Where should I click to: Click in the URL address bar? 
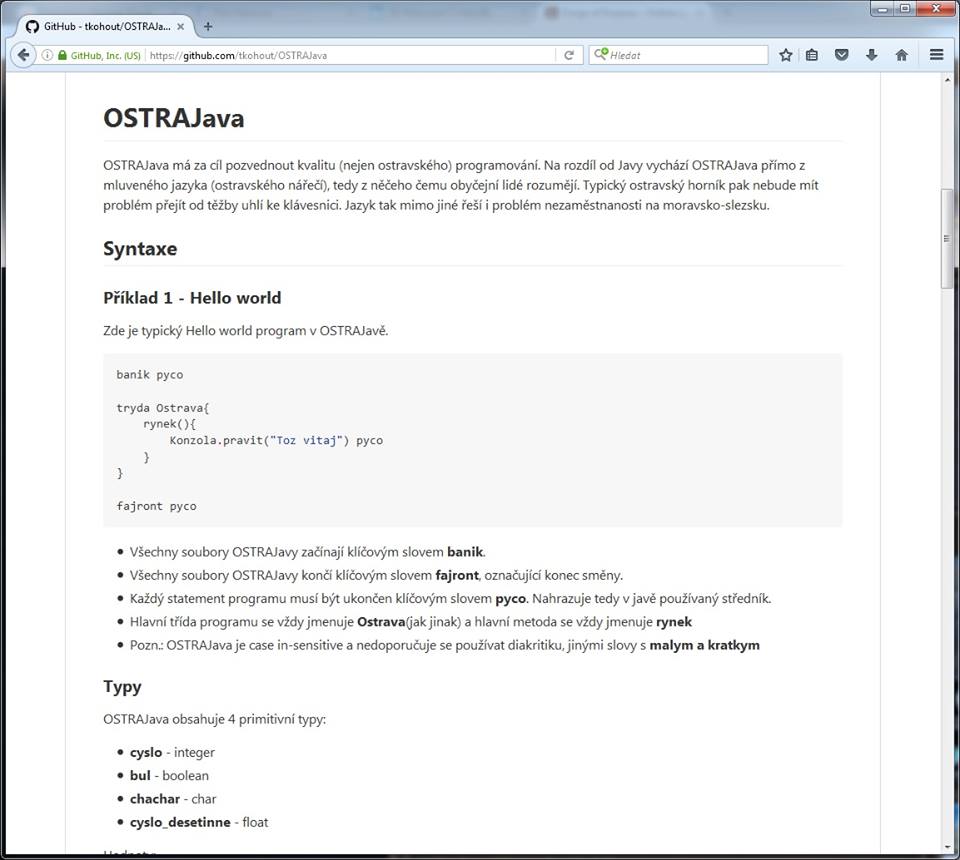point(350,55)
